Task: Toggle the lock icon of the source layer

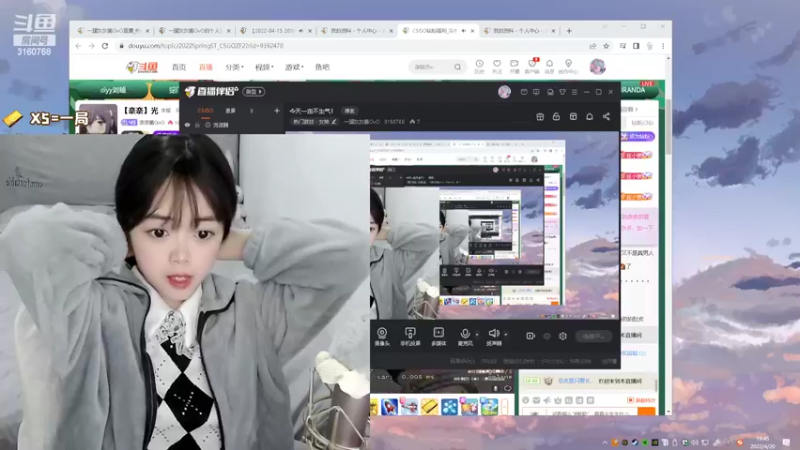Action: [x=197, y=124]
